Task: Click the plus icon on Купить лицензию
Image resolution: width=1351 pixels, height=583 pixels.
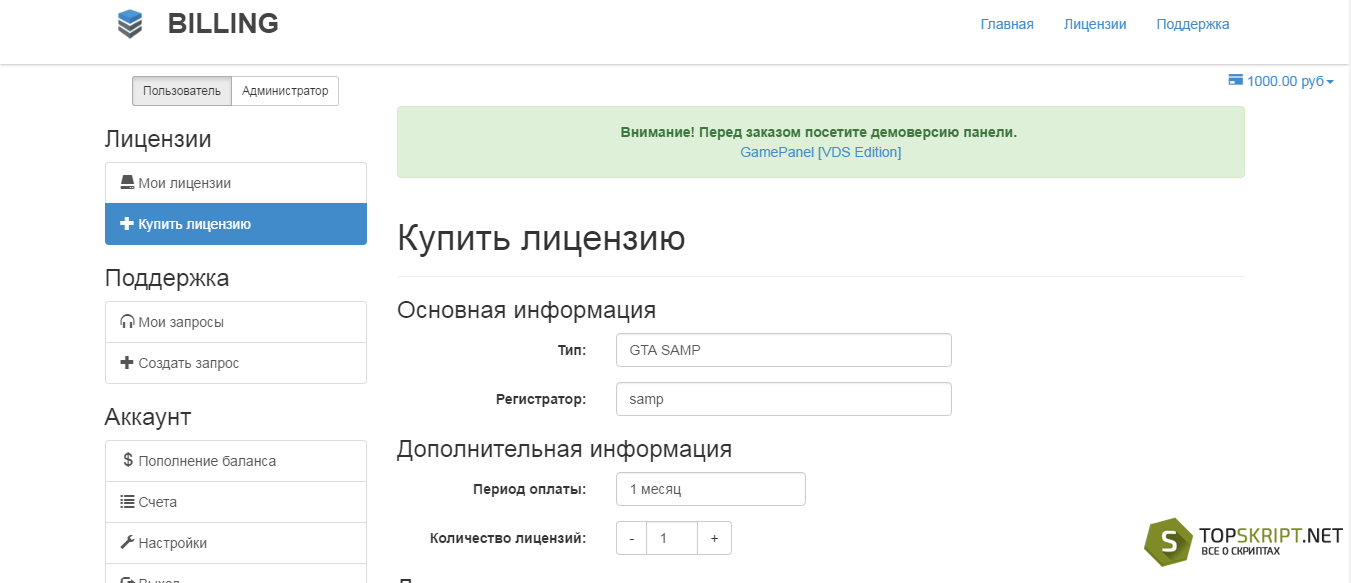Action: (x=127, y=224)
